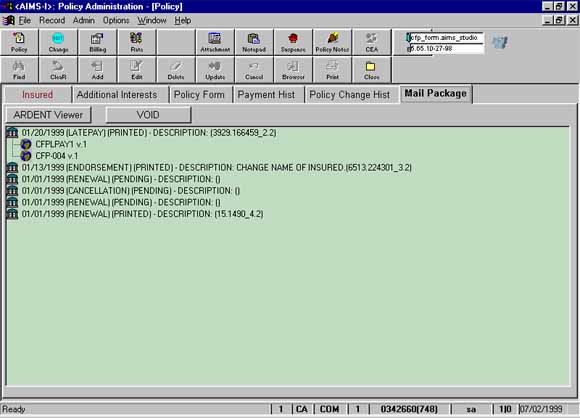580x418 pixels.
Task: Open the Attachment tool
Action: 215,42
